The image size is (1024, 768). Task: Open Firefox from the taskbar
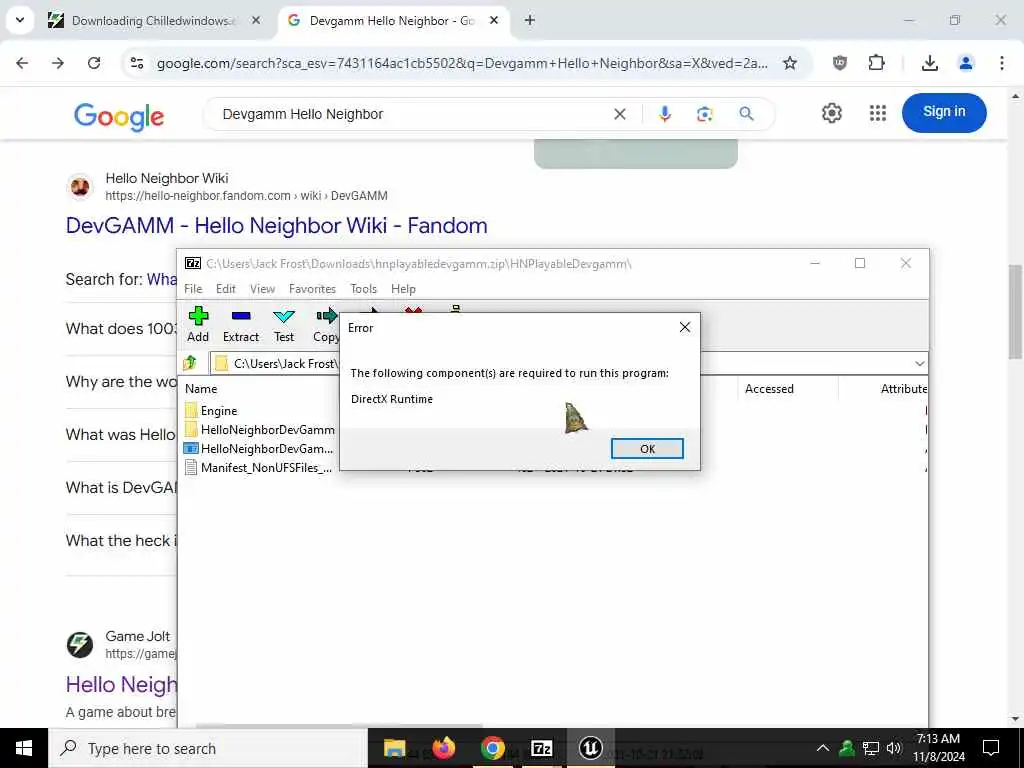point(443,748)
